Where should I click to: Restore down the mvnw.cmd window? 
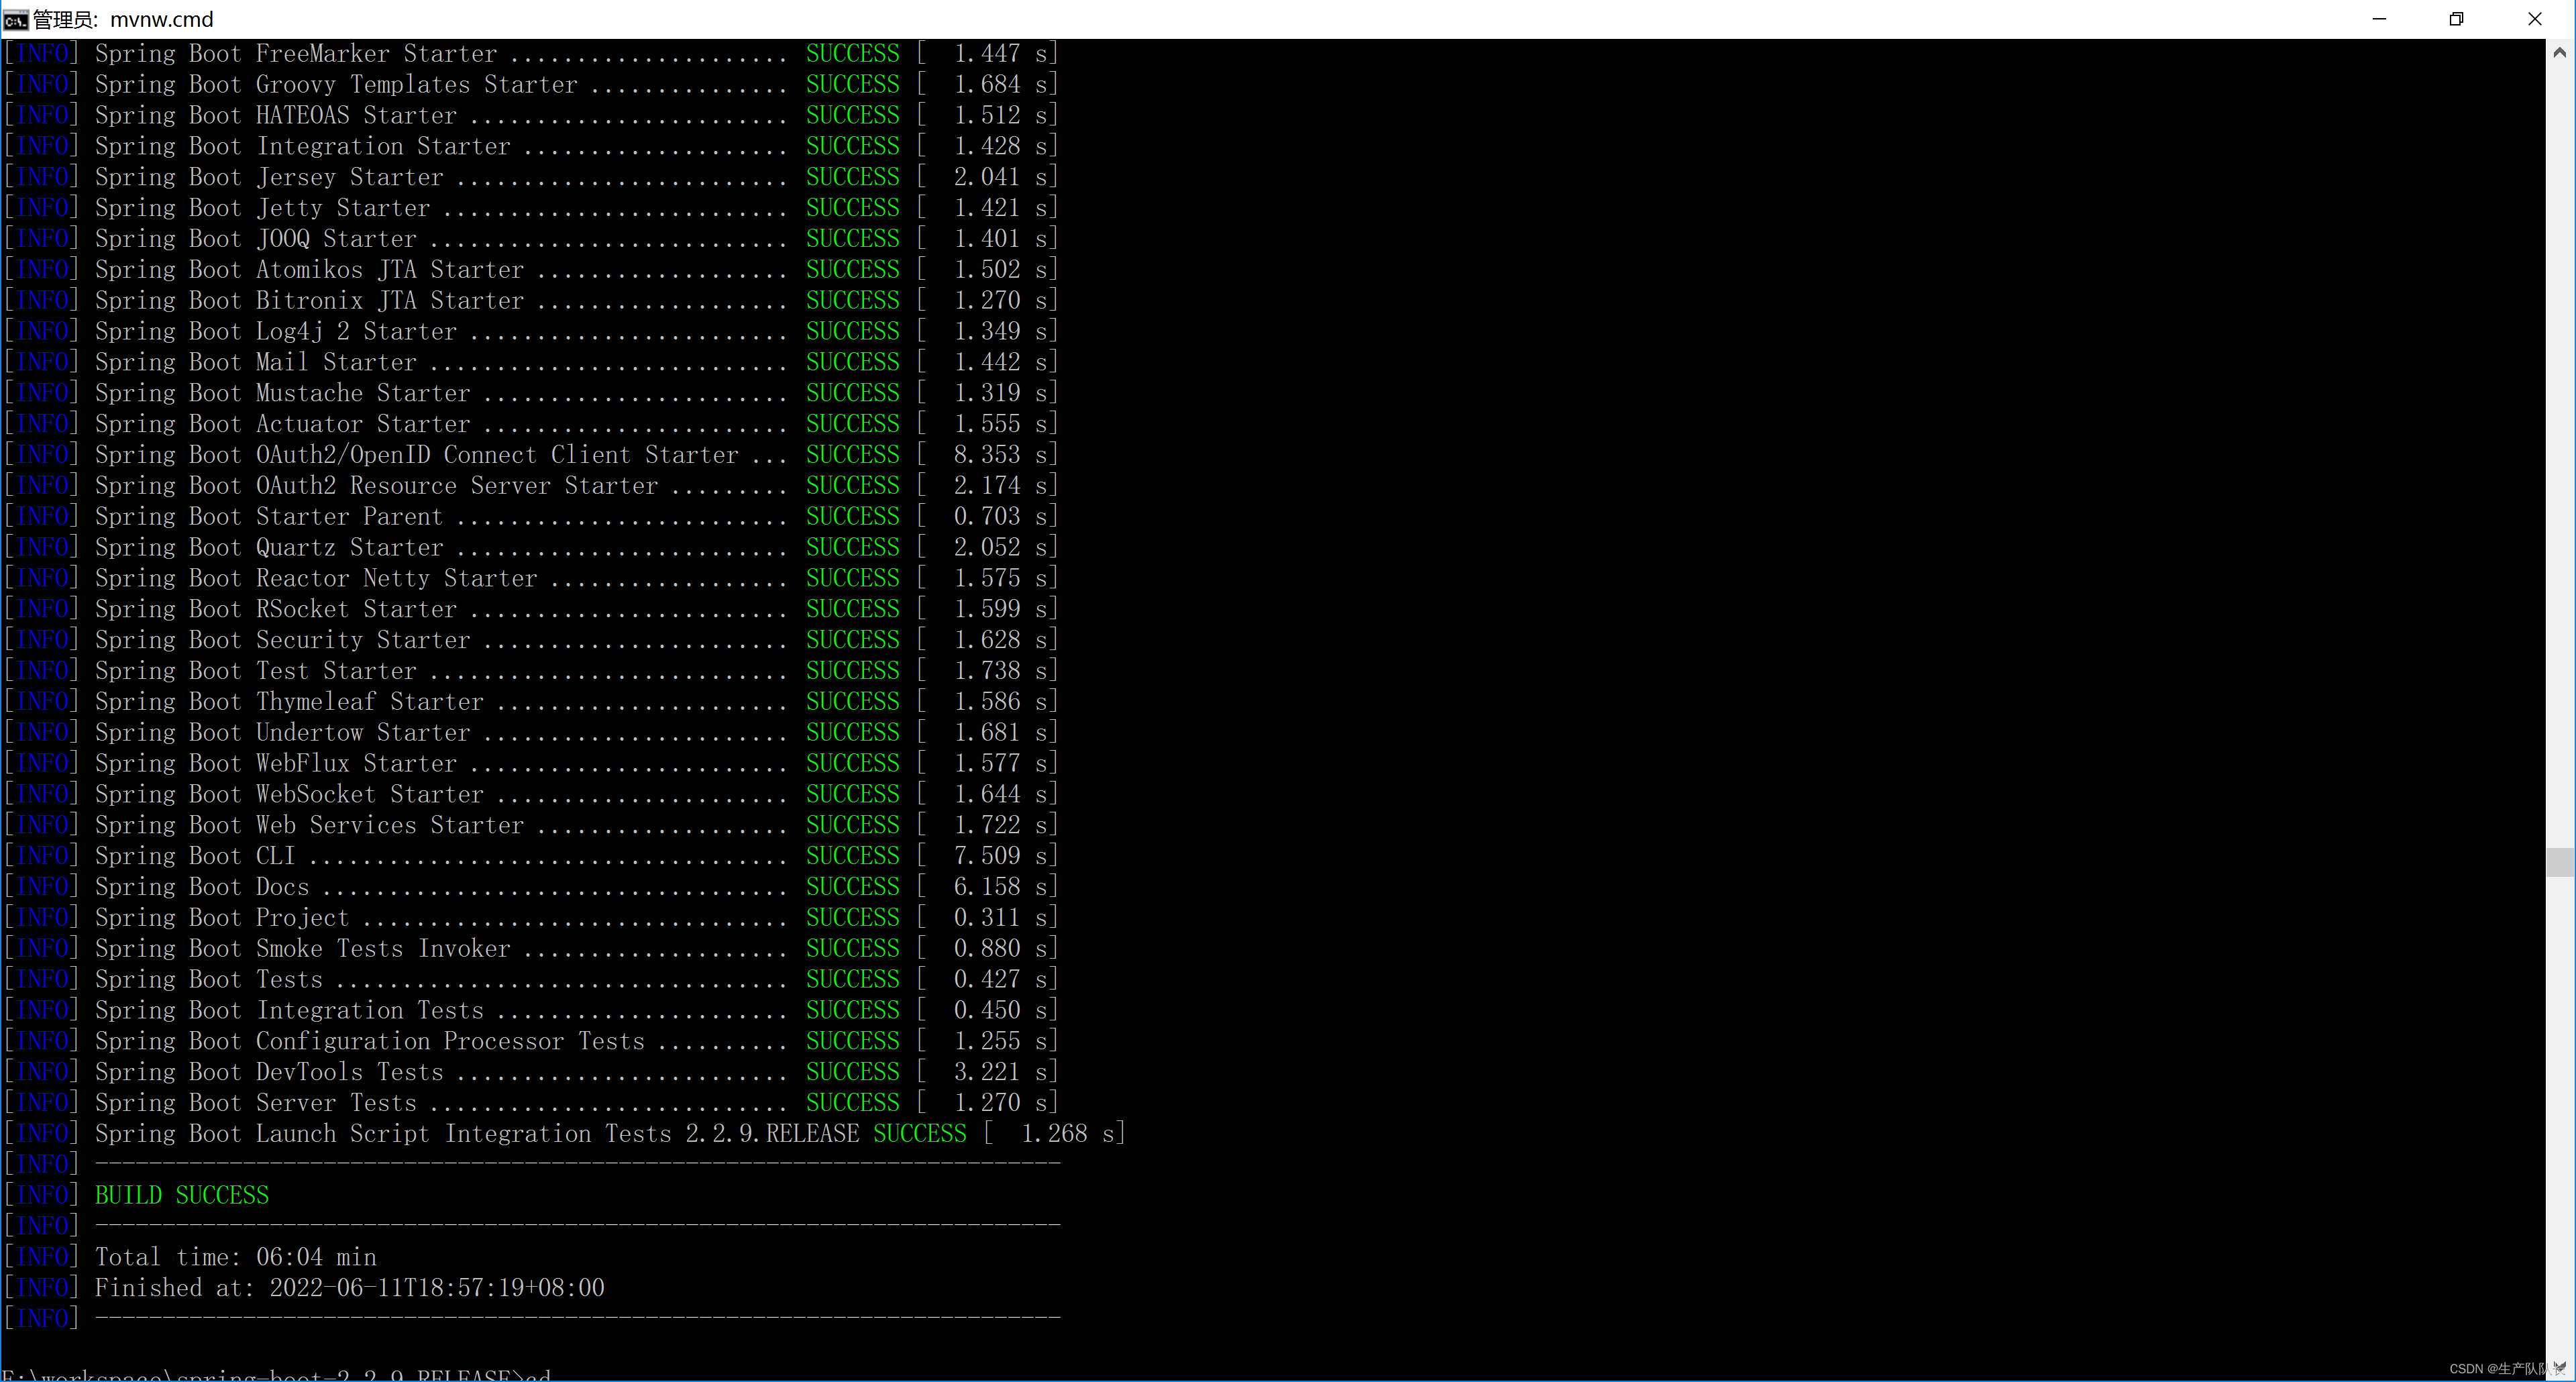click(x=2456, y=19)
